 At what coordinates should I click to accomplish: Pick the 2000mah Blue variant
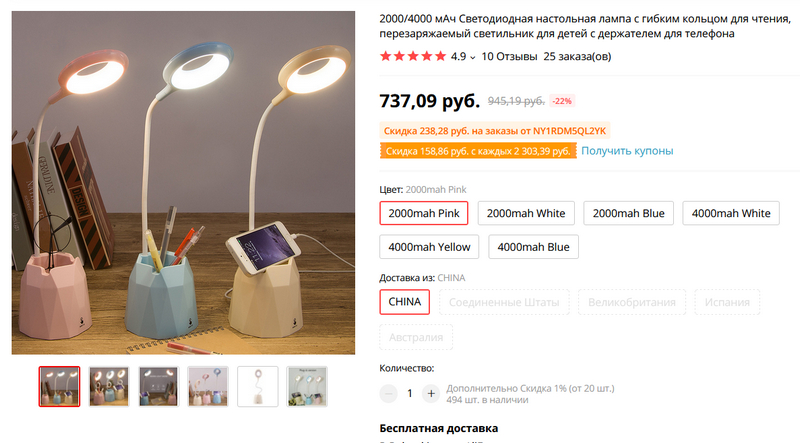point(629,213)
